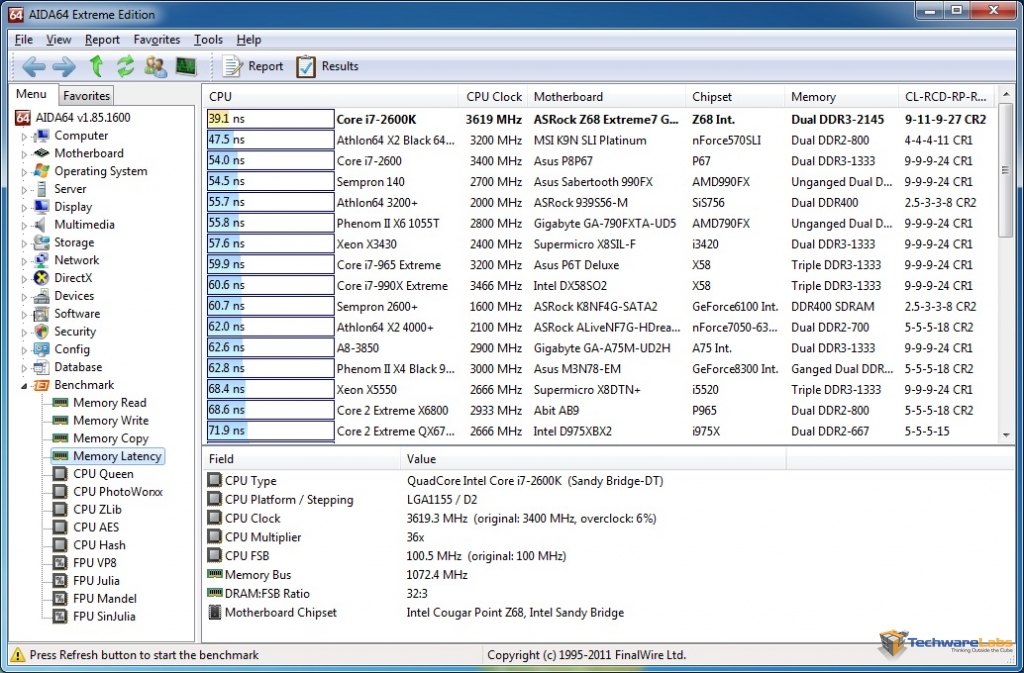Click the warning icon in status bar
The image size is (1024, 673).
pos(18,655)
